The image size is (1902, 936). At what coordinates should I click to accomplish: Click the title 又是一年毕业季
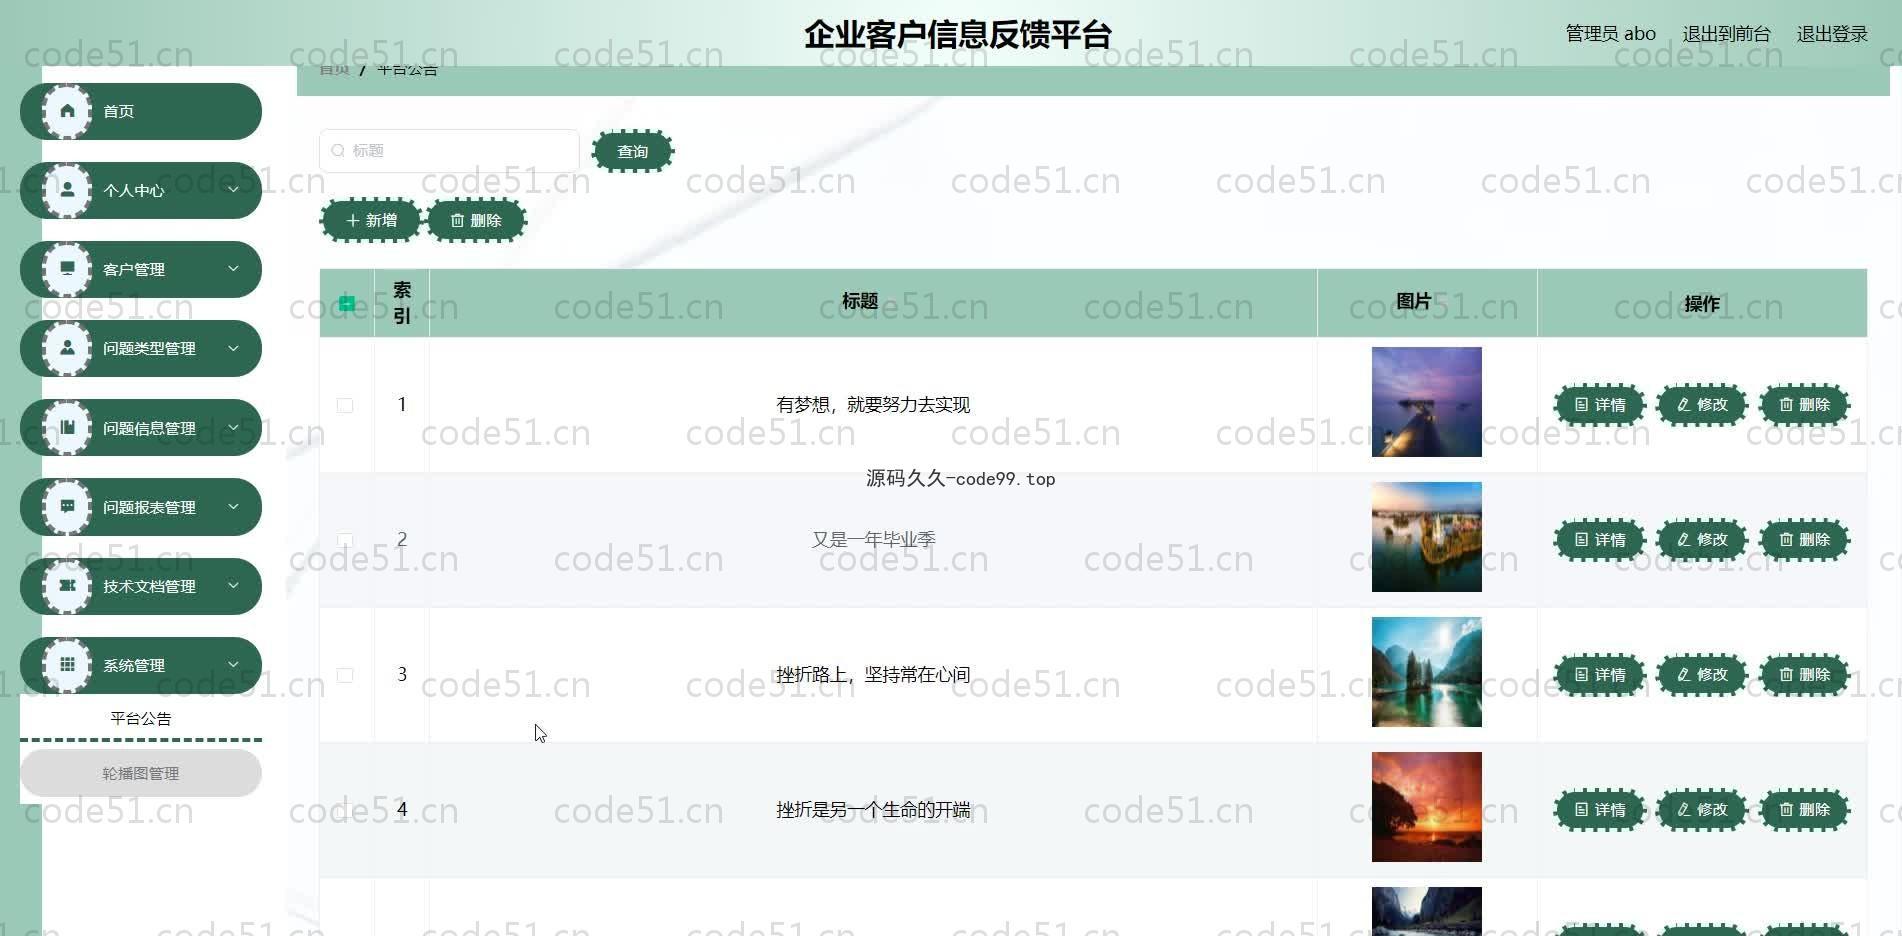[x=873, y=540]
